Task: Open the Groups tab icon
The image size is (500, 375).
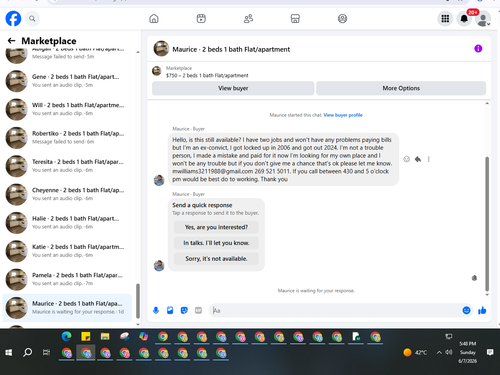Action: pyautogui.click(x=342, y=19)
